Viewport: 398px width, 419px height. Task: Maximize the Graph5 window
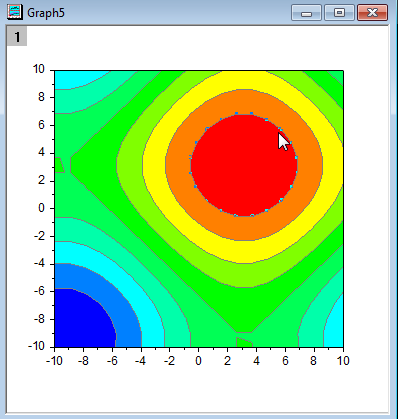(339, 13)
